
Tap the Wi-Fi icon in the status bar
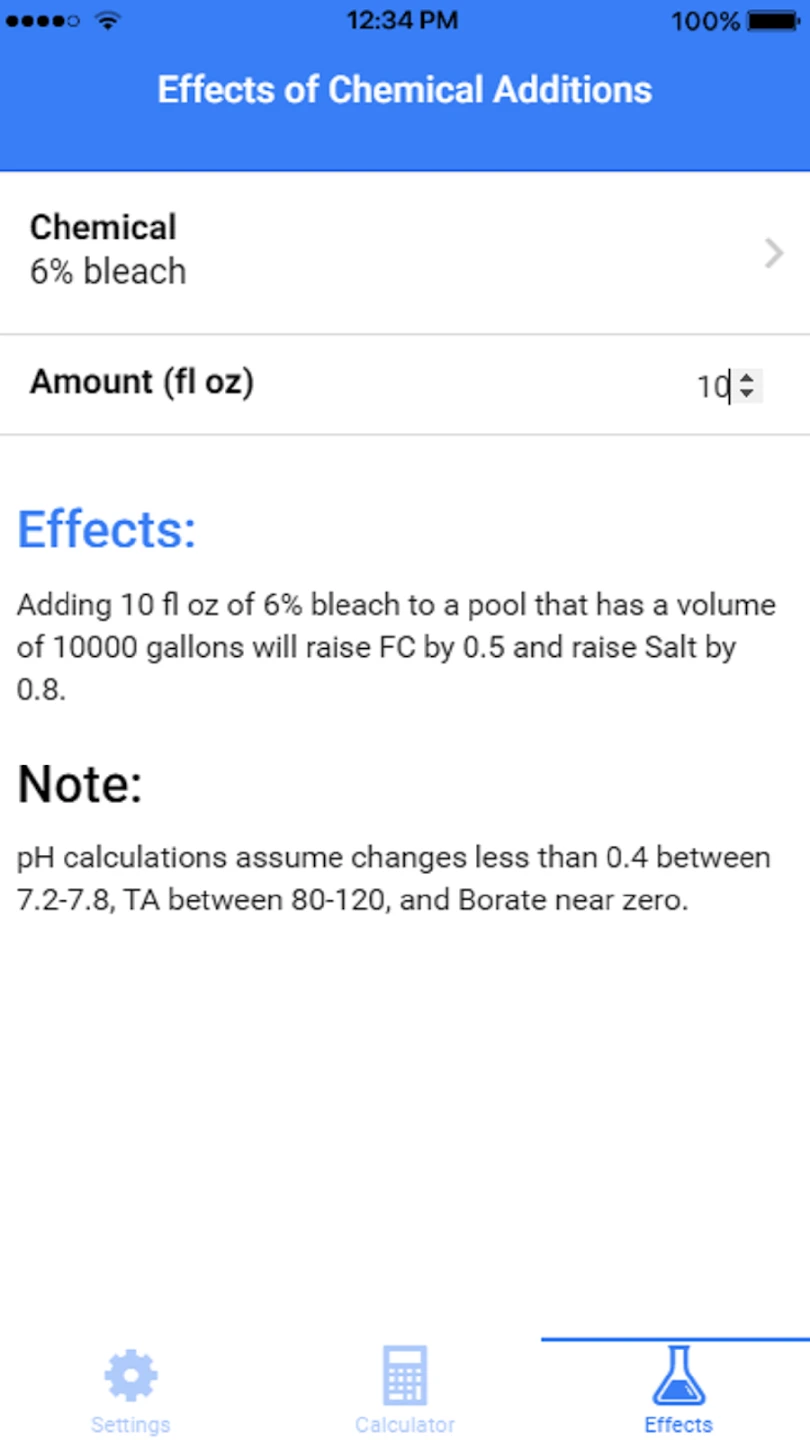pyautogui.click(x=108, y=21)
